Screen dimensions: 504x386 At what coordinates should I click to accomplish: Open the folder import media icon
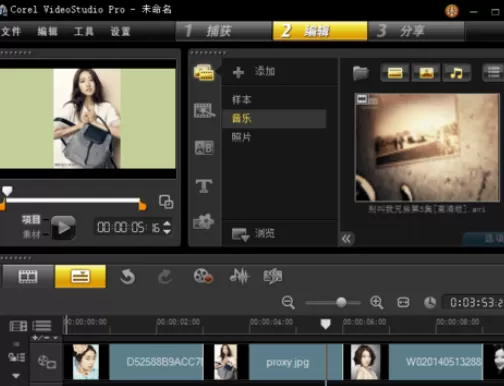coord(361,73)
